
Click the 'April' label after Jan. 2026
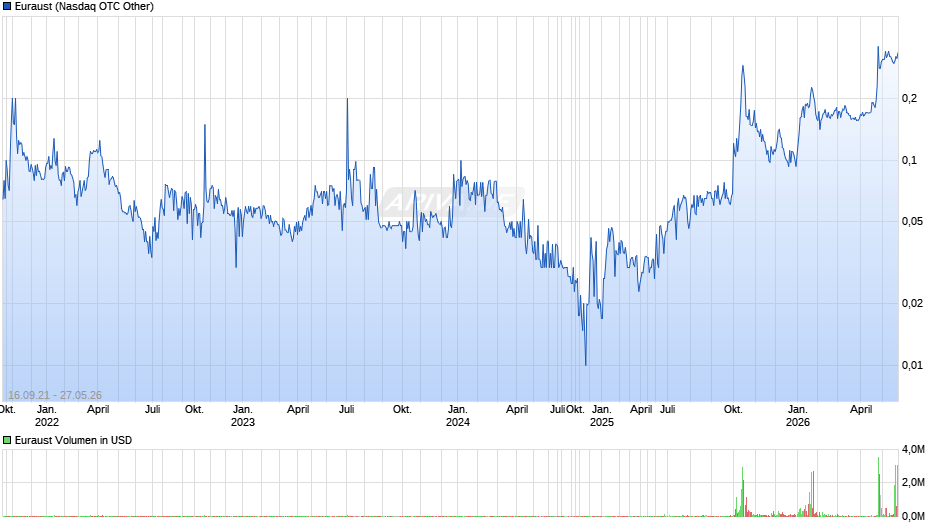(x=861, y=409)
